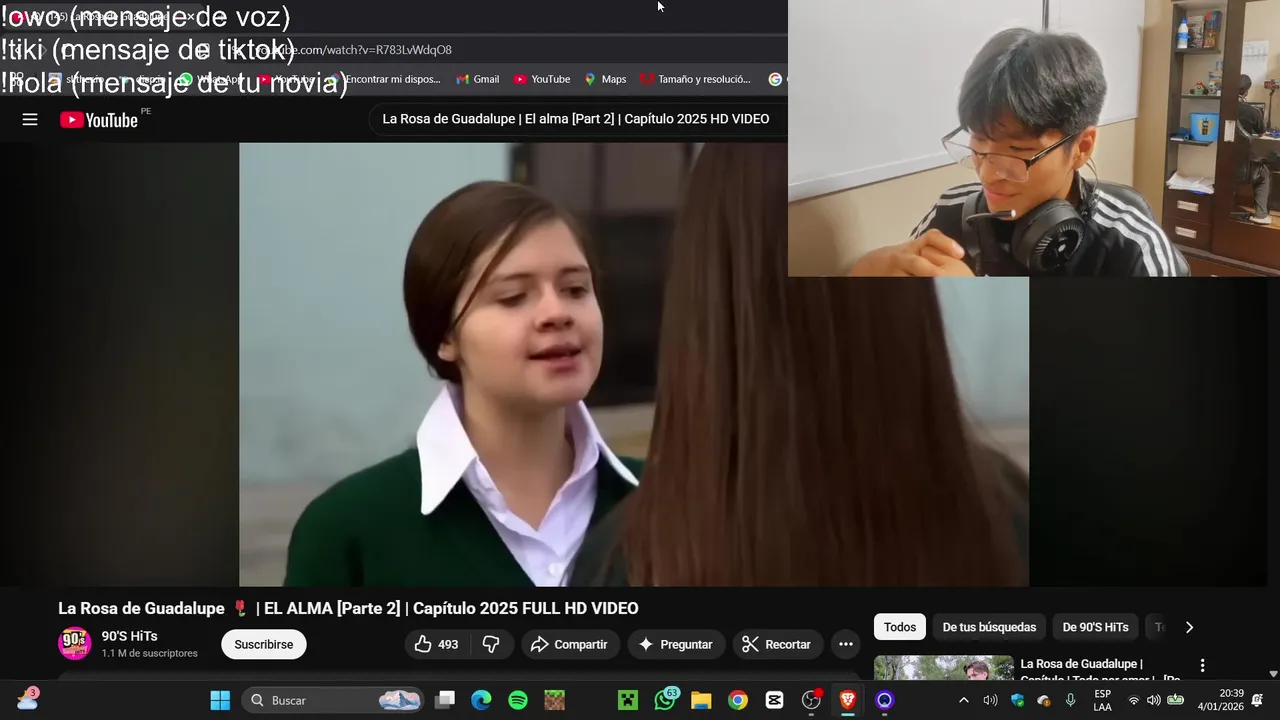Expand hidden system tray icons chevron
This screenshot has height=720, width=1280.
tap(964, 700)
